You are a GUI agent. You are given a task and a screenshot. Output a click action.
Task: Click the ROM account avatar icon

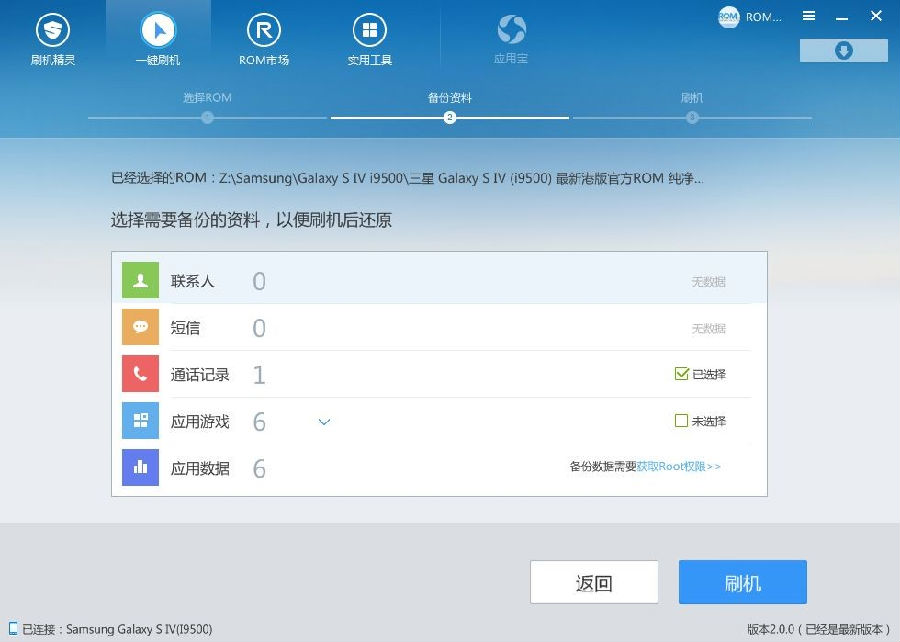(x=728, y=17)
